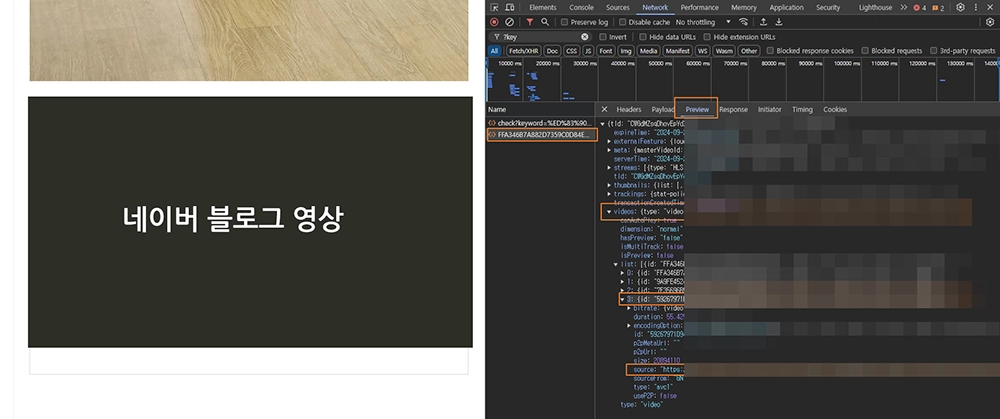The image size is (1000, 419).
Task: Open the 2 issues indicator
Action: [938, 8]
